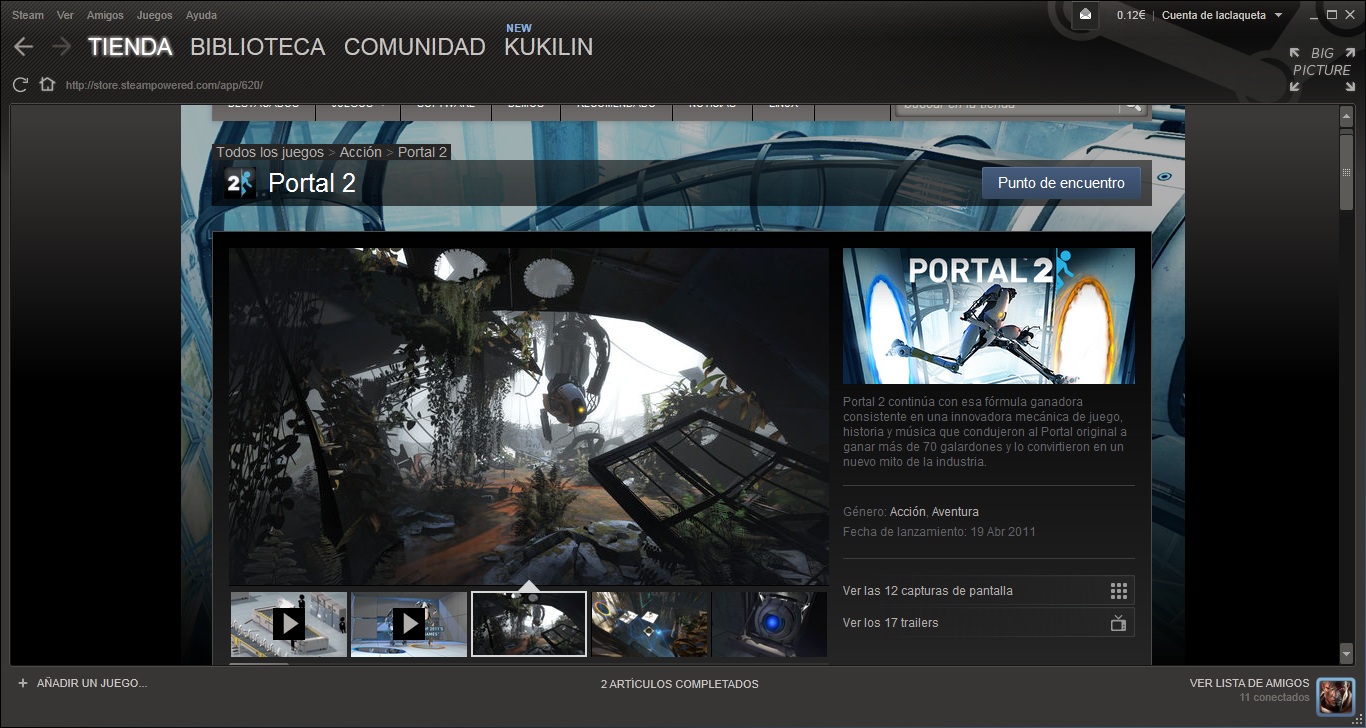Click the Portal 2 header capsule image
The image size is (1366, 728).
click(x=989, y=316)
